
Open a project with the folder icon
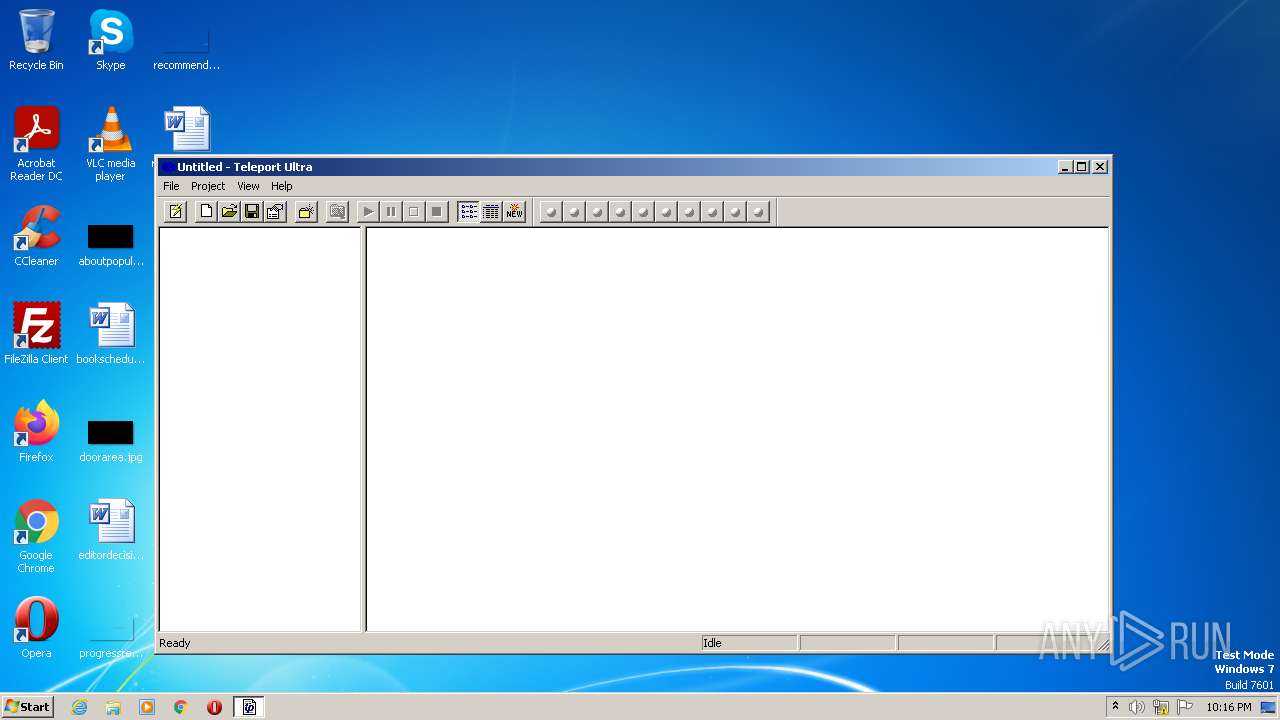[x=229, y=211]
